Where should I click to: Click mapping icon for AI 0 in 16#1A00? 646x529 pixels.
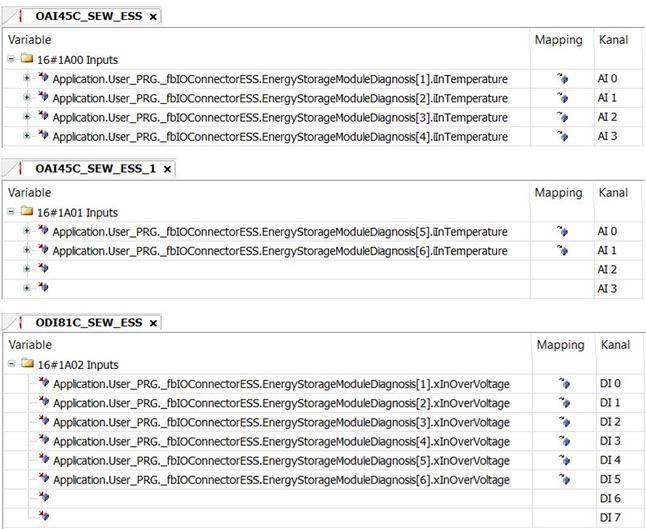(562, 79)
